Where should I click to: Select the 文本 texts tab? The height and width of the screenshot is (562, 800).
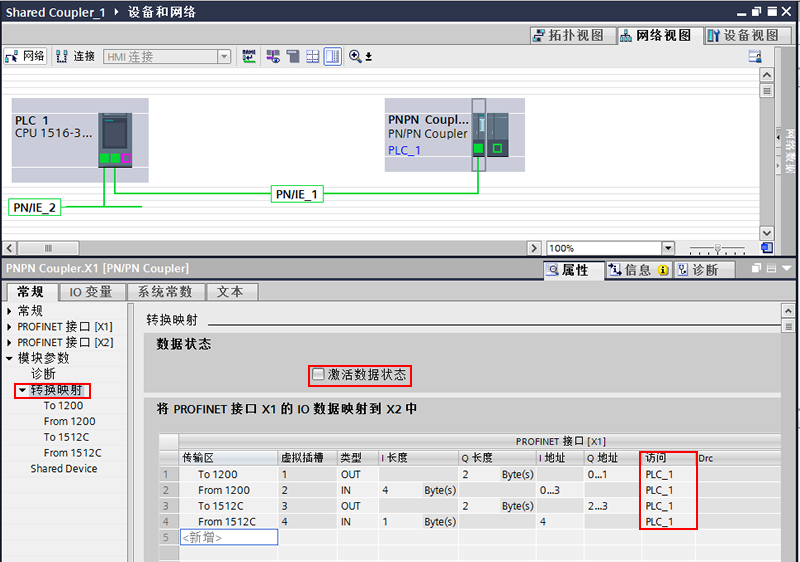(x=231, y=292)
